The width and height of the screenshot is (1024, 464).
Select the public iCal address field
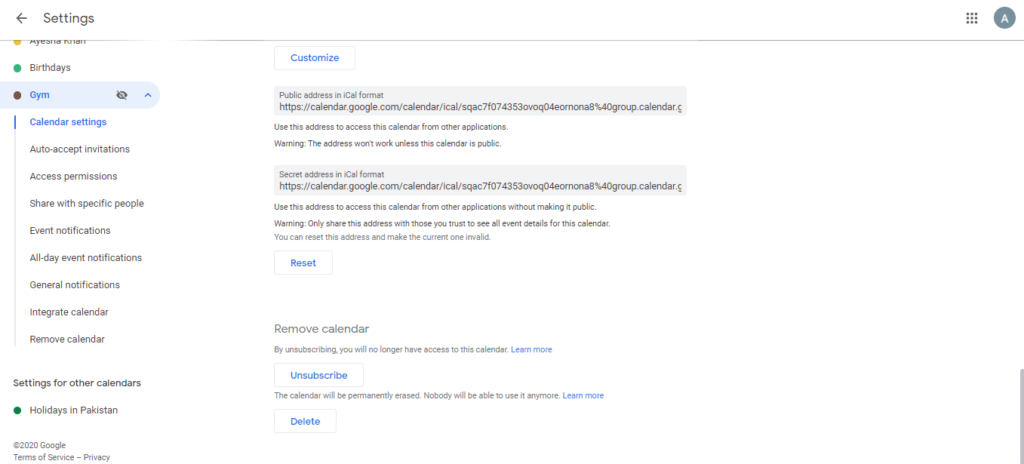pos(480,101)
